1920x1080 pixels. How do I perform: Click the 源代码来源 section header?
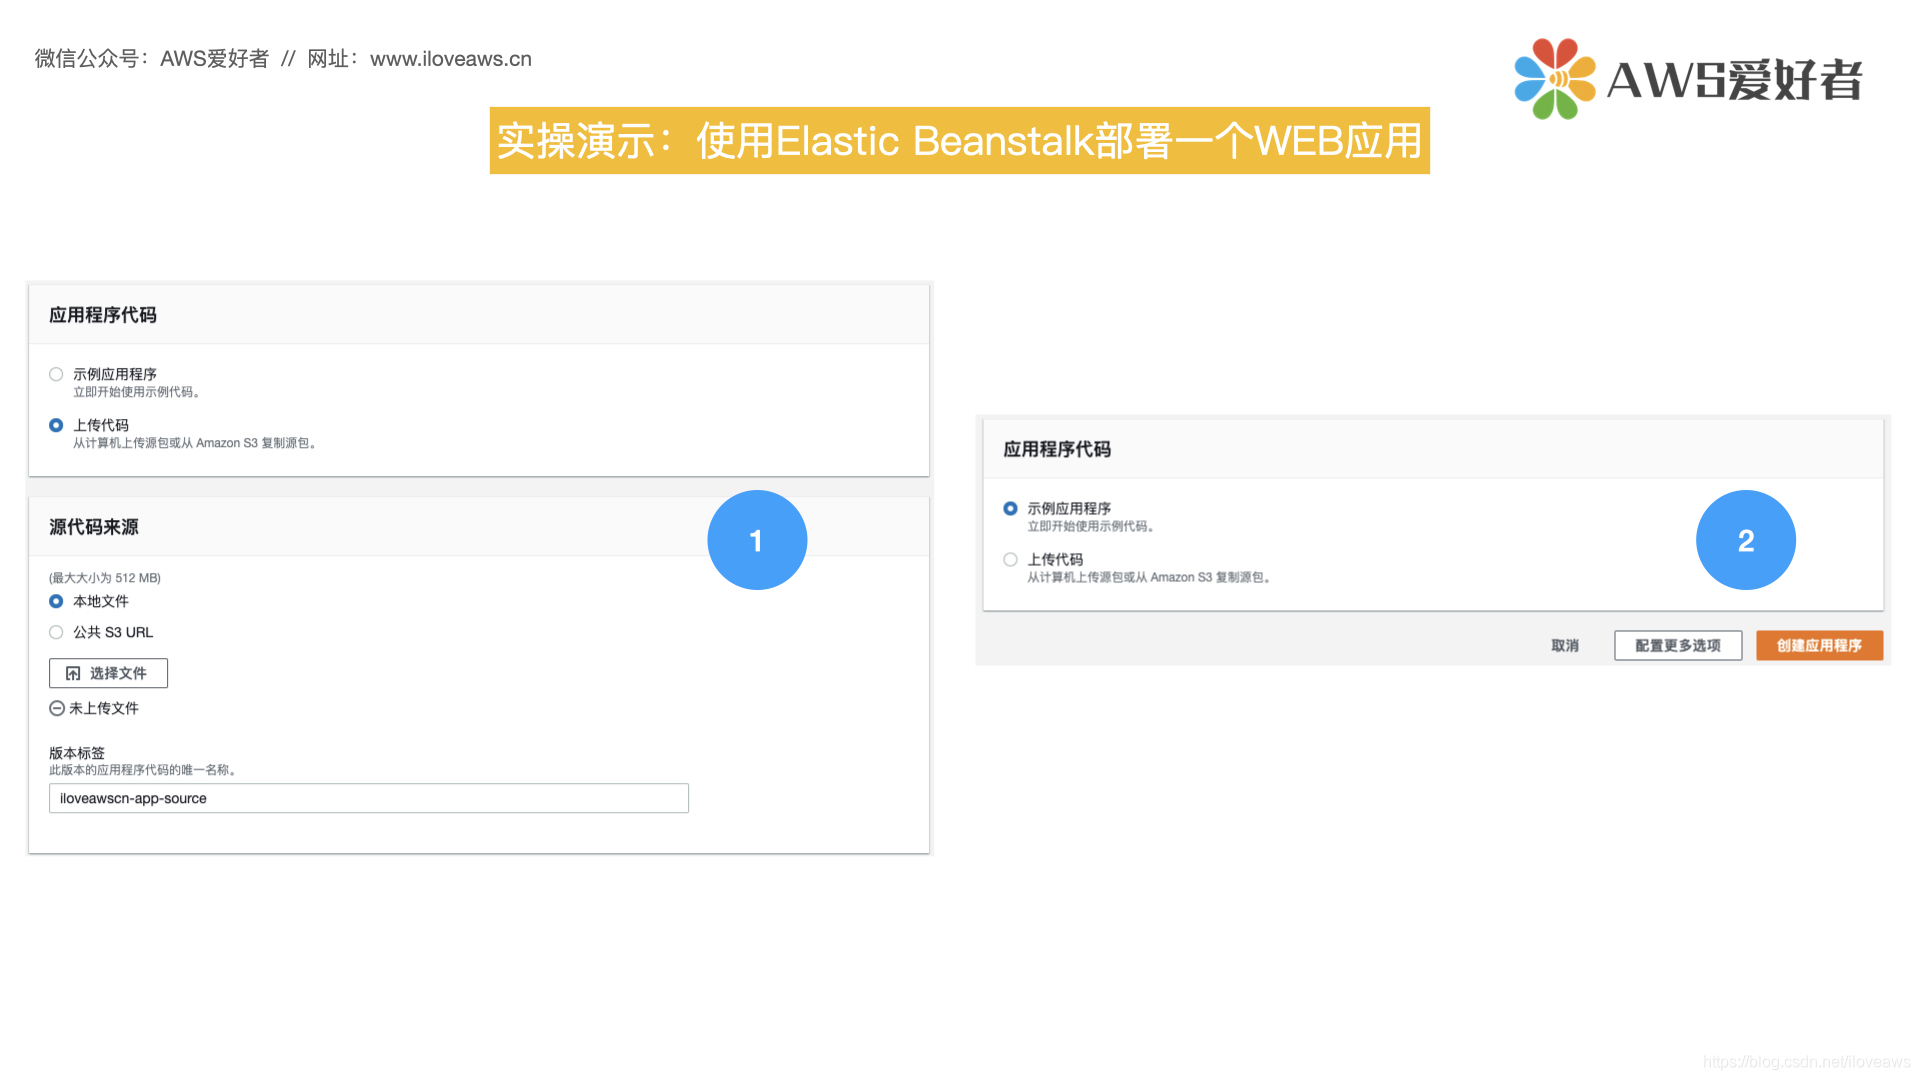94,527
